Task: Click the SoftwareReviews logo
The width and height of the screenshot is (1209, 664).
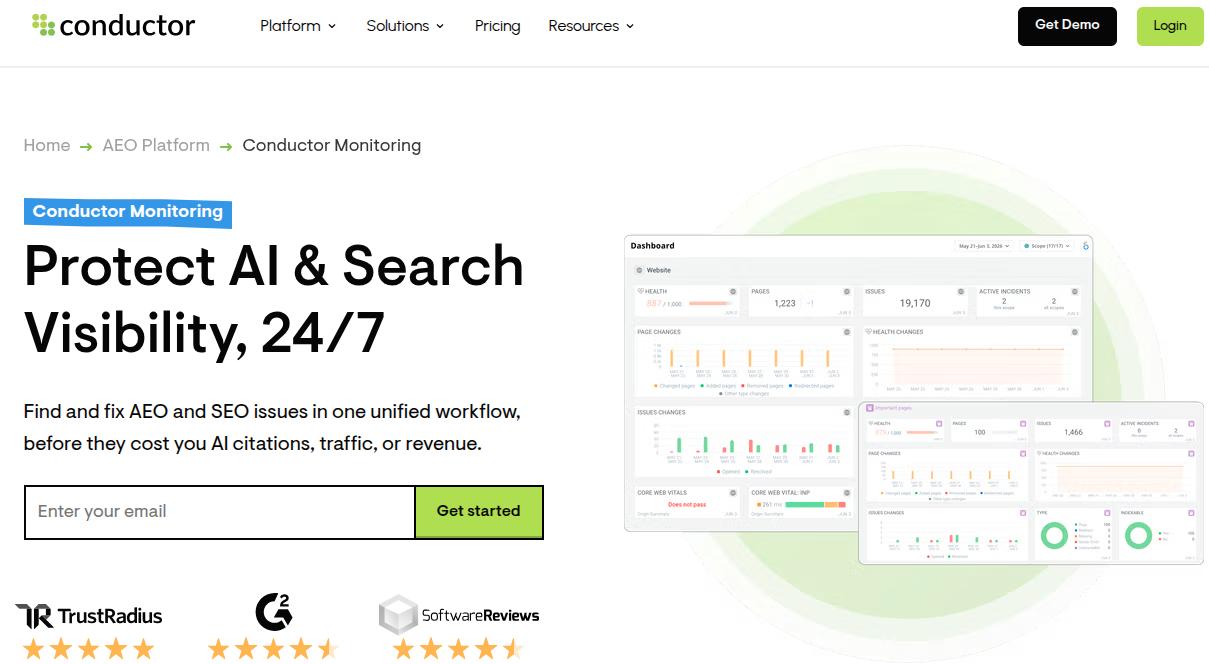Action: (x=459, y=615)
